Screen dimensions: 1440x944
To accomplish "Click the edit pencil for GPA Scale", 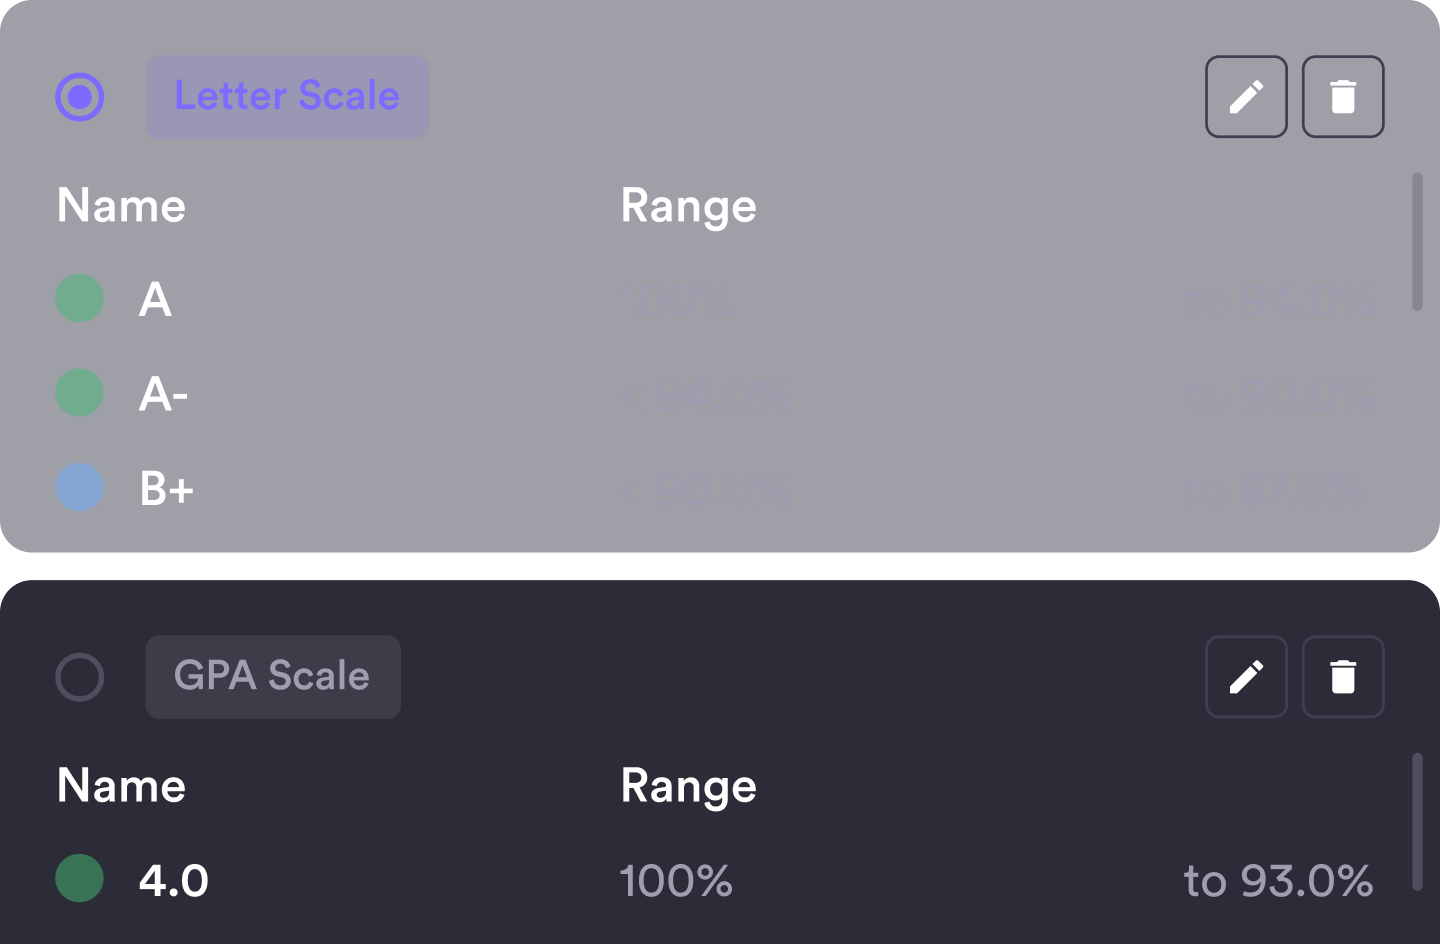I will coord(1246,677).
